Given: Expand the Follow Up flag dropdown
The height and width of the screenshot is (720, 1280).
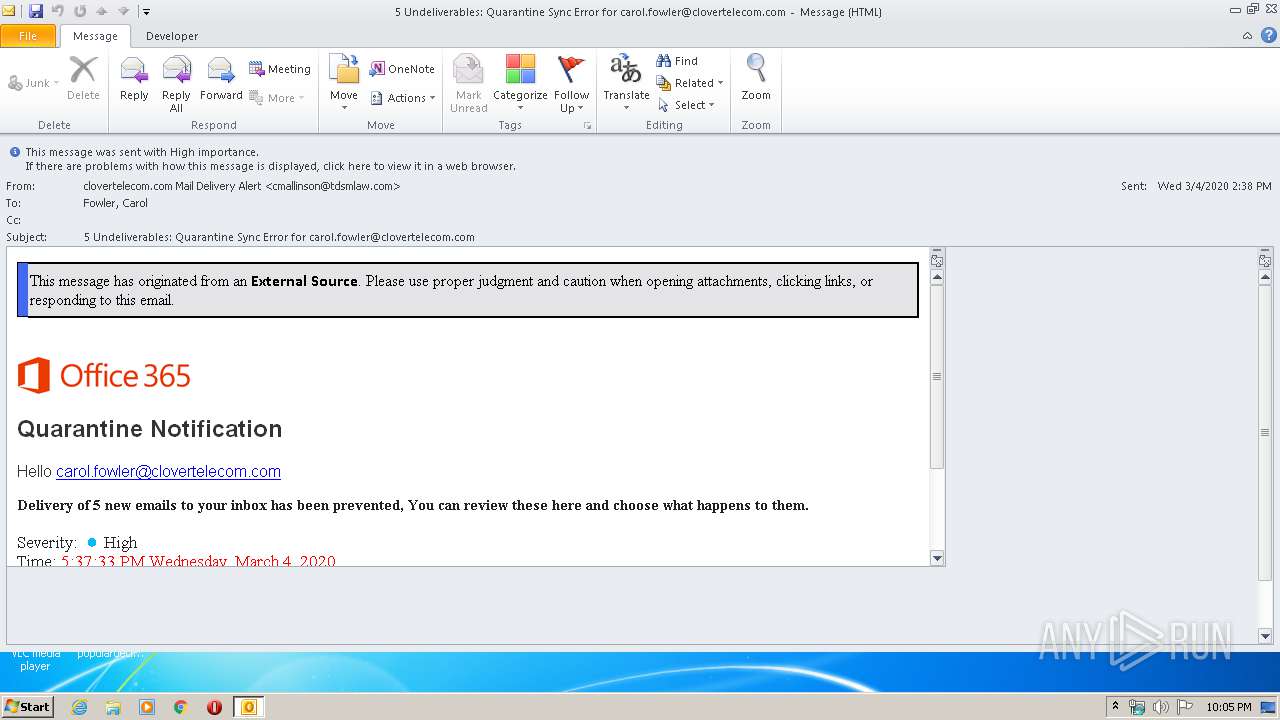Looking at the screenshot, I should 571,83.
